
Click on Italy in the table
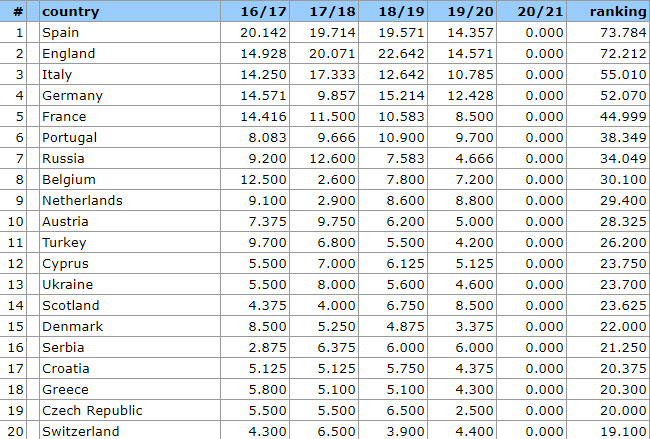56,74
